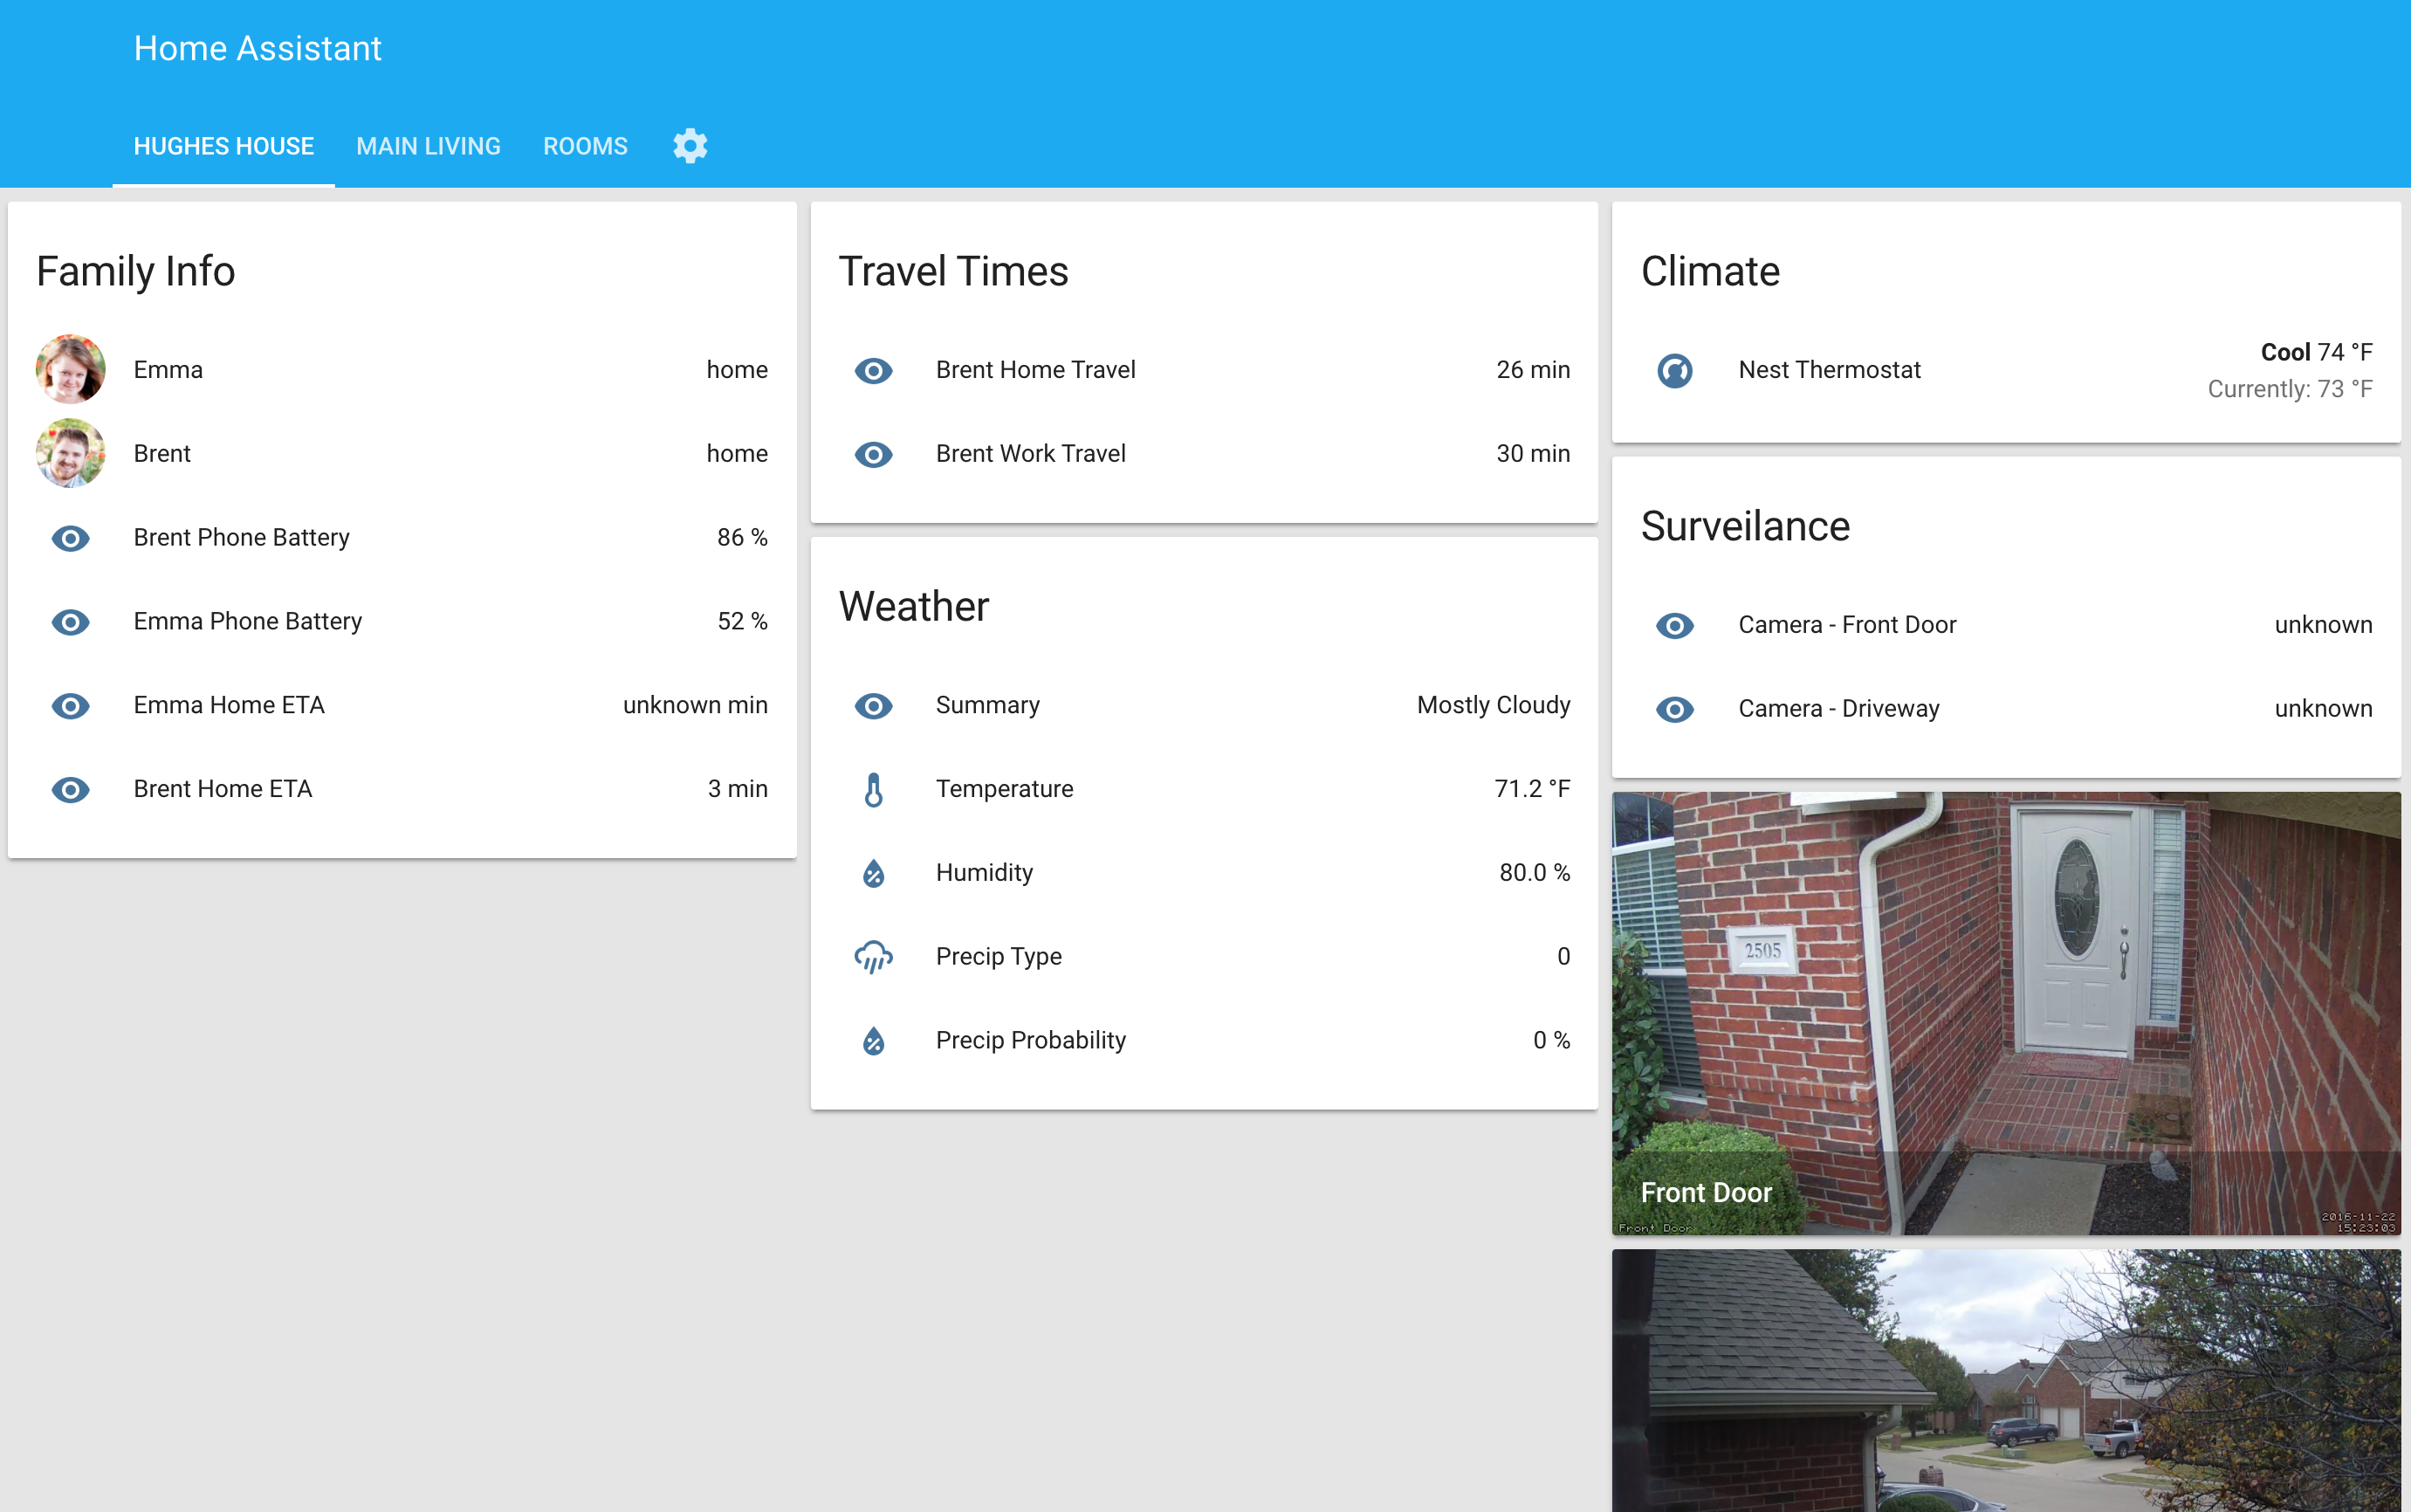Screen dimensions: 2411x1512
Task: Click the Temperature thermometer icon
Action: coord(873,789)
